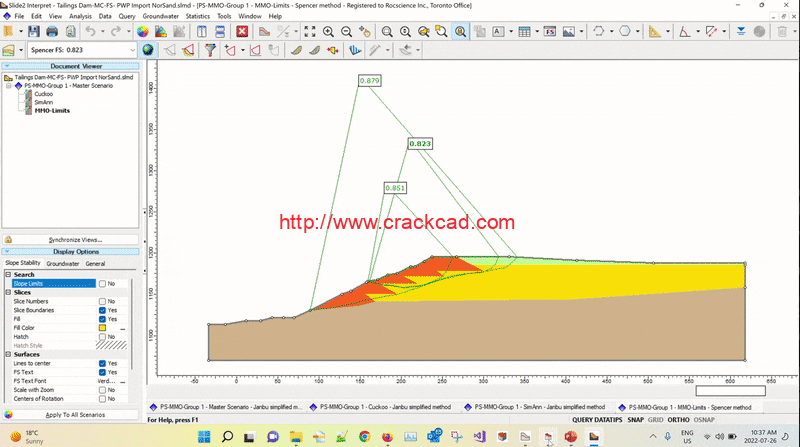800x447 pixels.
Task: Click the Zoom Out magnifier icon
Action: 346,32
